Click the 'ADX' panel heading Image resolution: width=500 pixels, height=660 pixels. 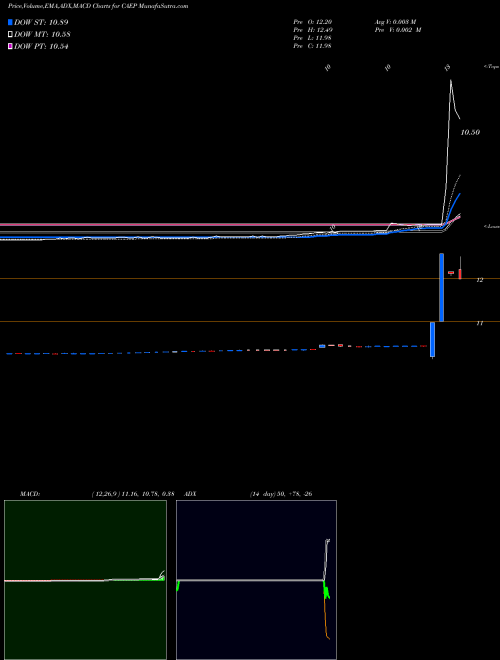(191, 494)
